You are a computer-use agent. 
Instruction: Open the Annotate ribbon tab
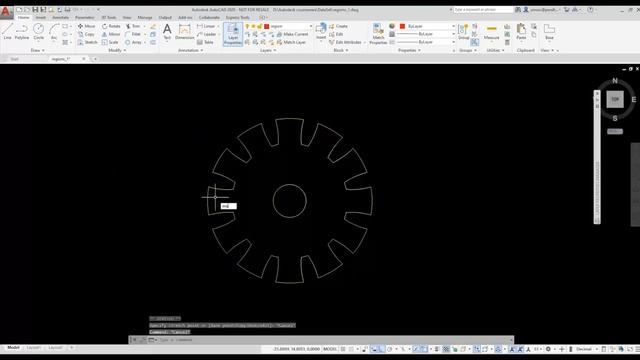tap(60, 18)
